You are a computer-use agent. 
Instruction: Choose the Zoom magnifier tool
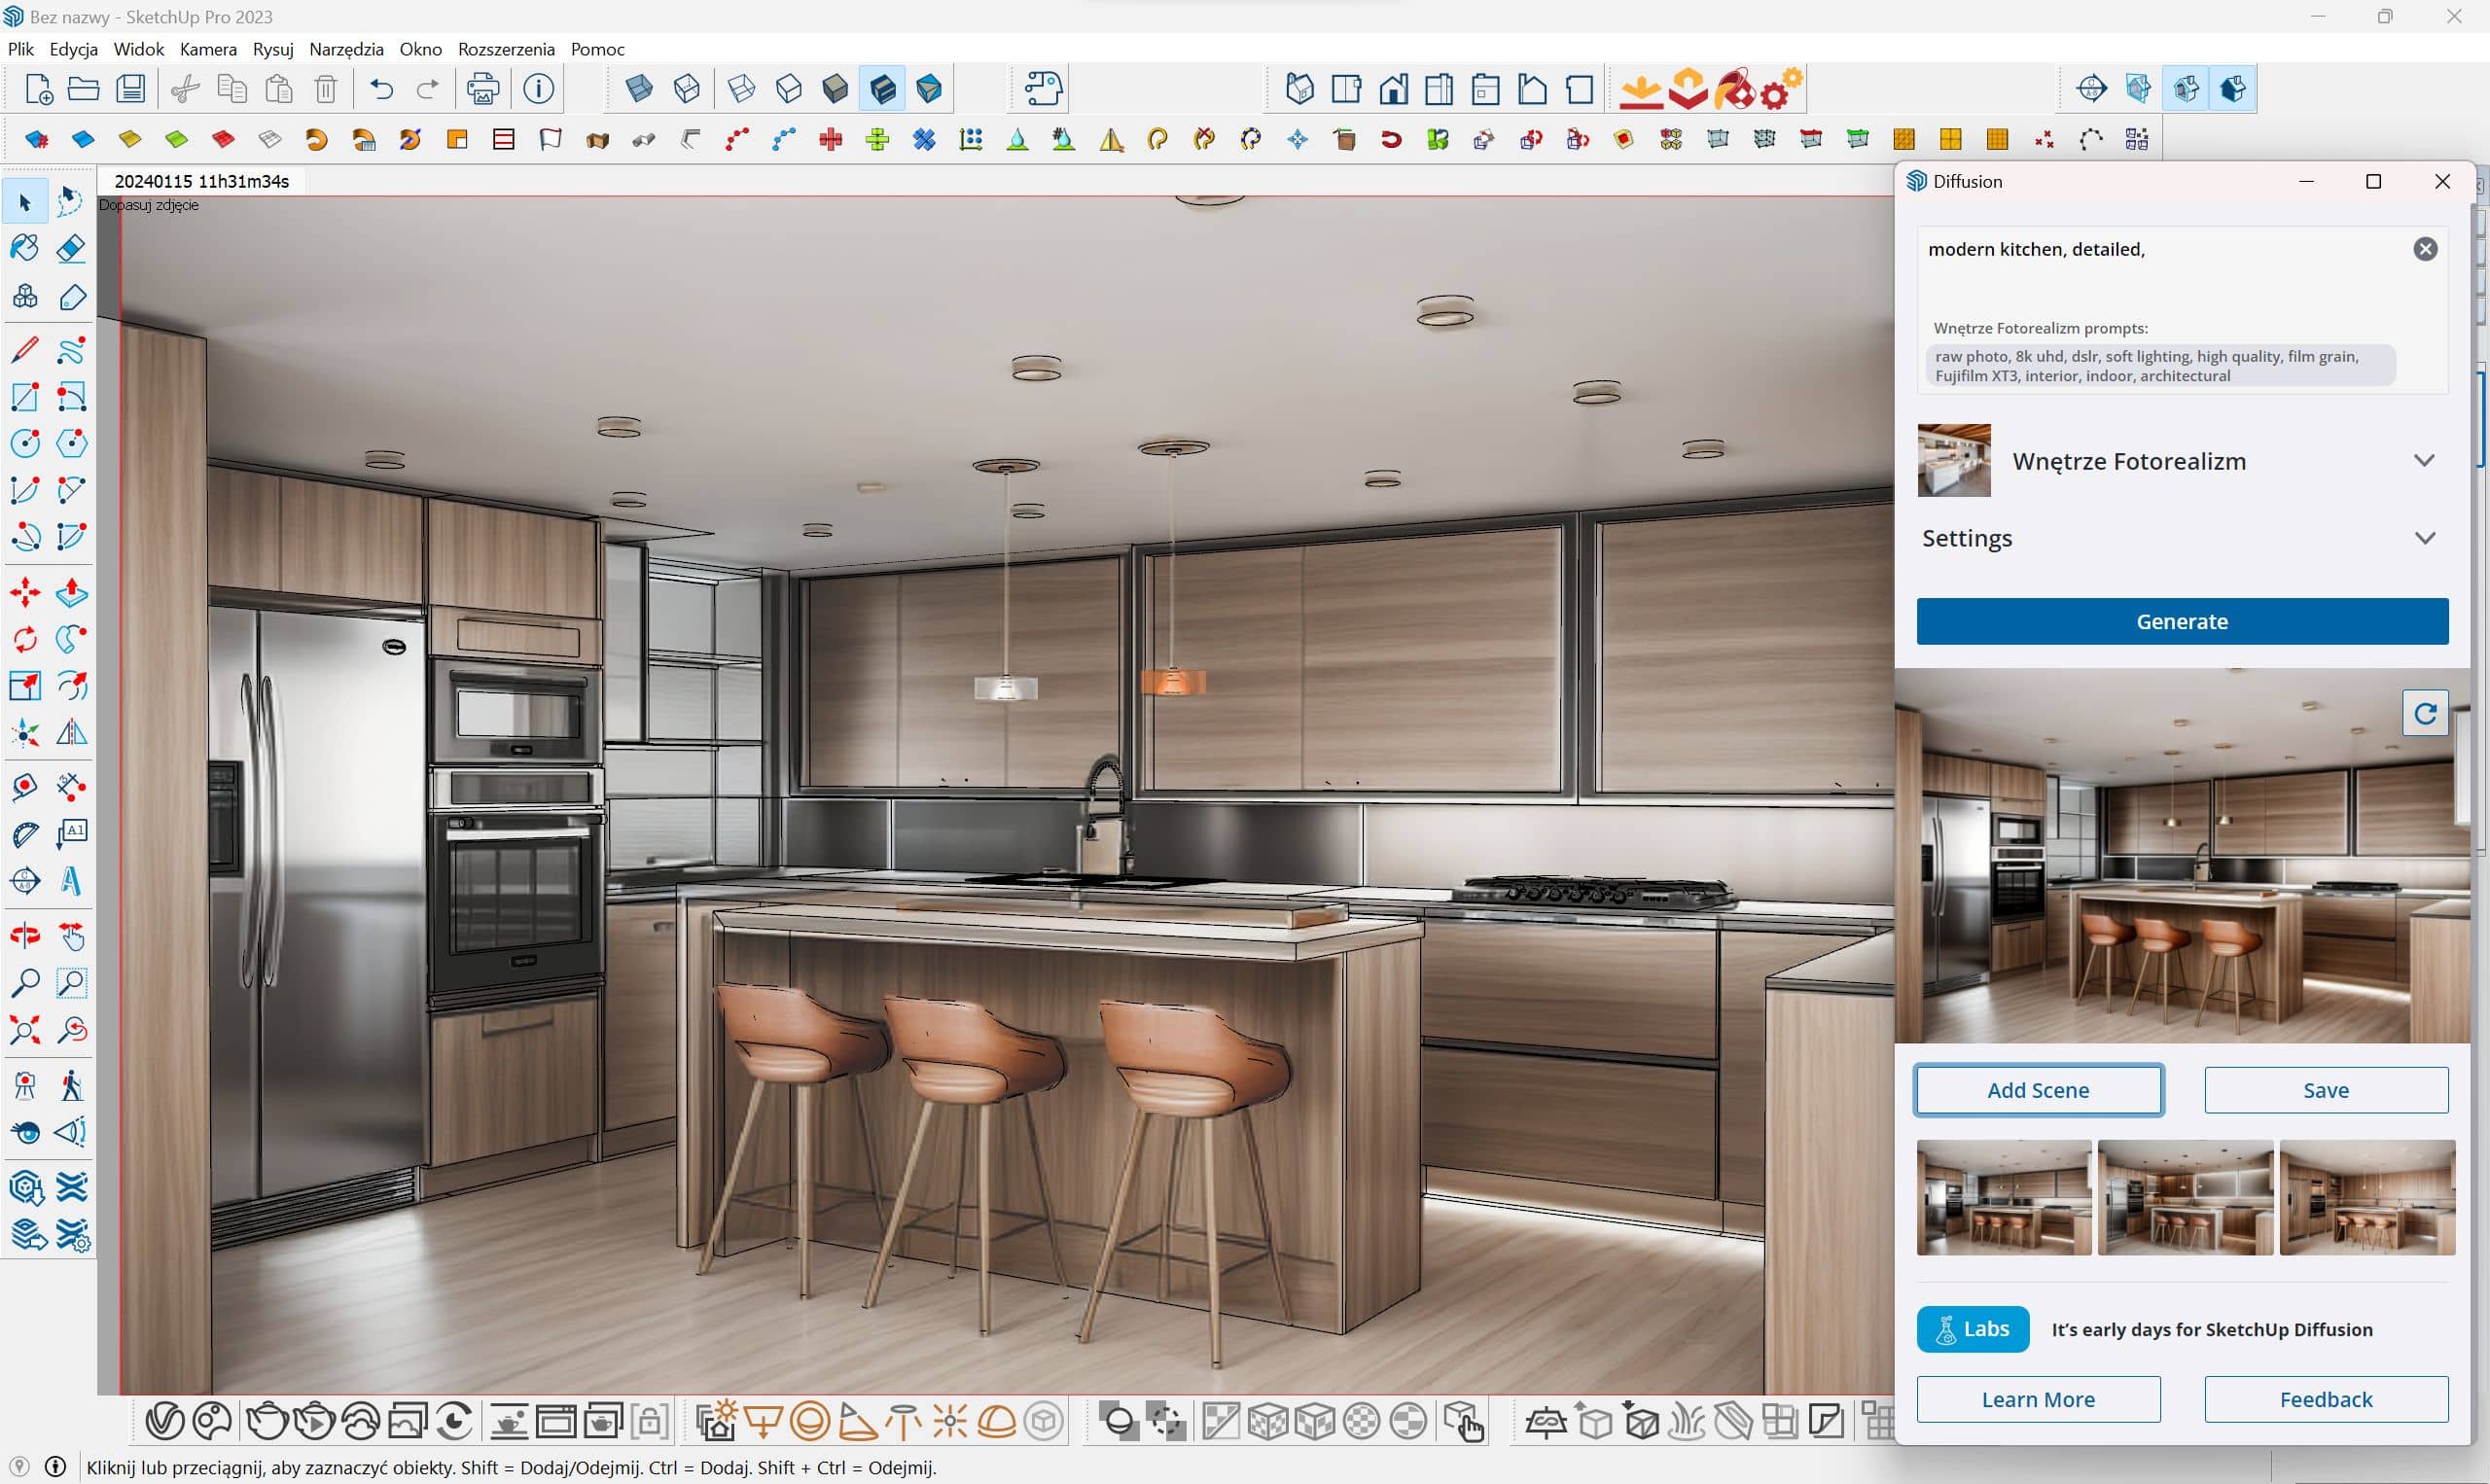(25, 984)
